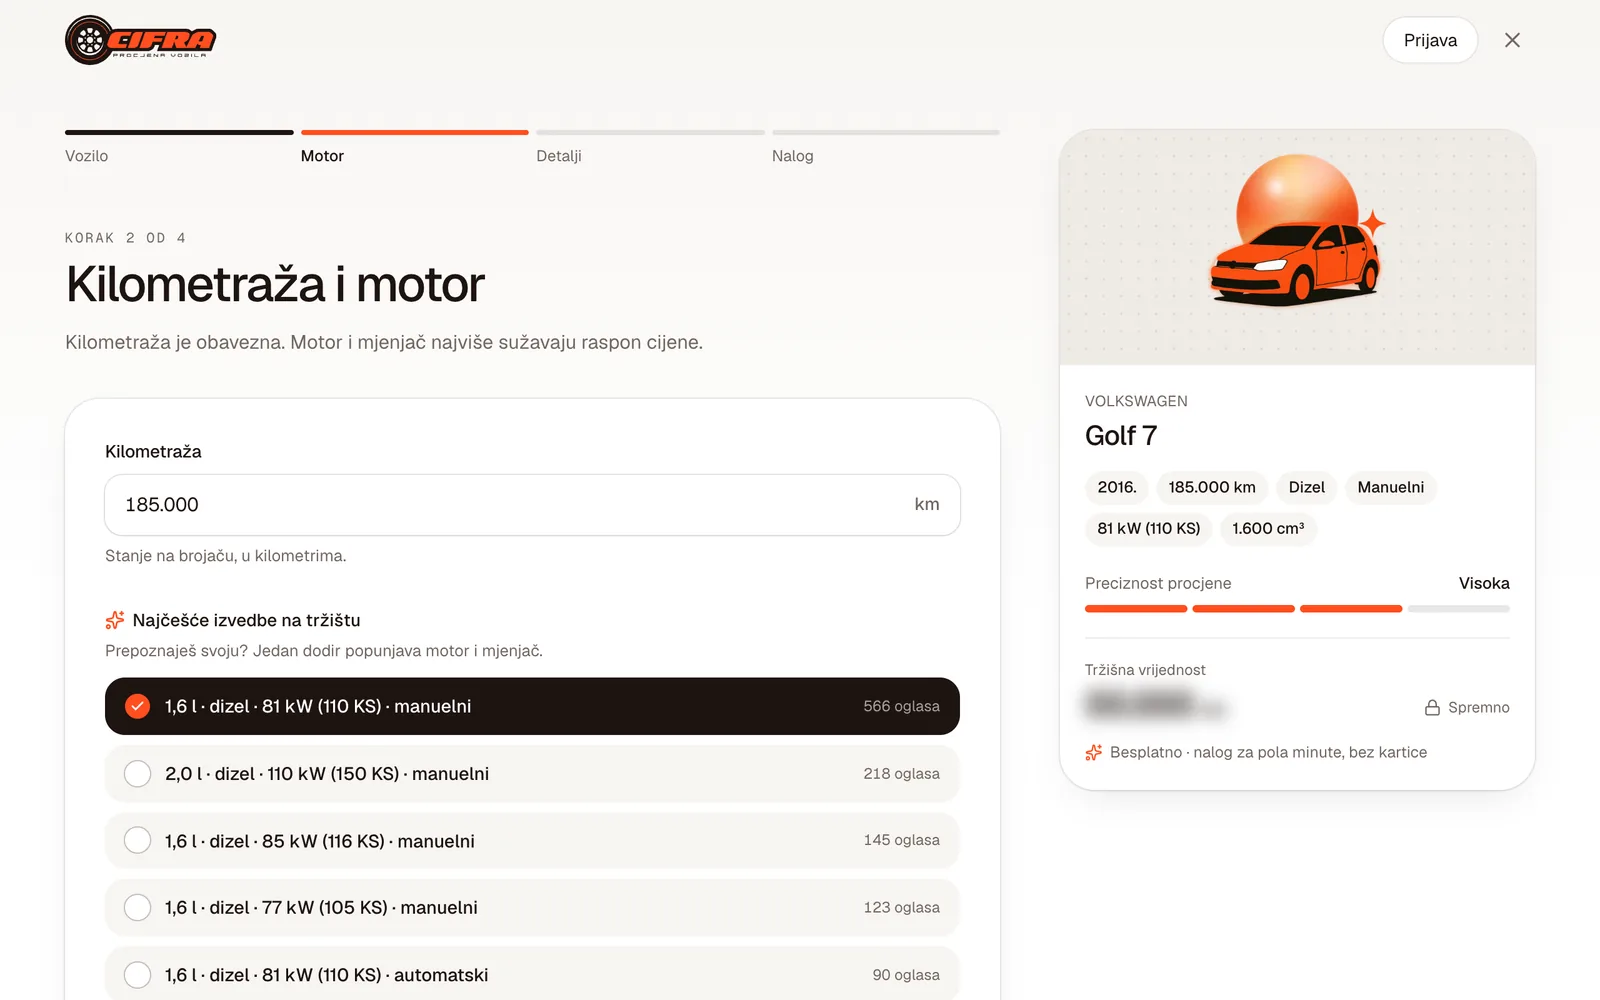This screenshot has height=1000, width=1600.
Task: Click the sparkle icon beside Besplatno note
Action: pos(1094,752)
